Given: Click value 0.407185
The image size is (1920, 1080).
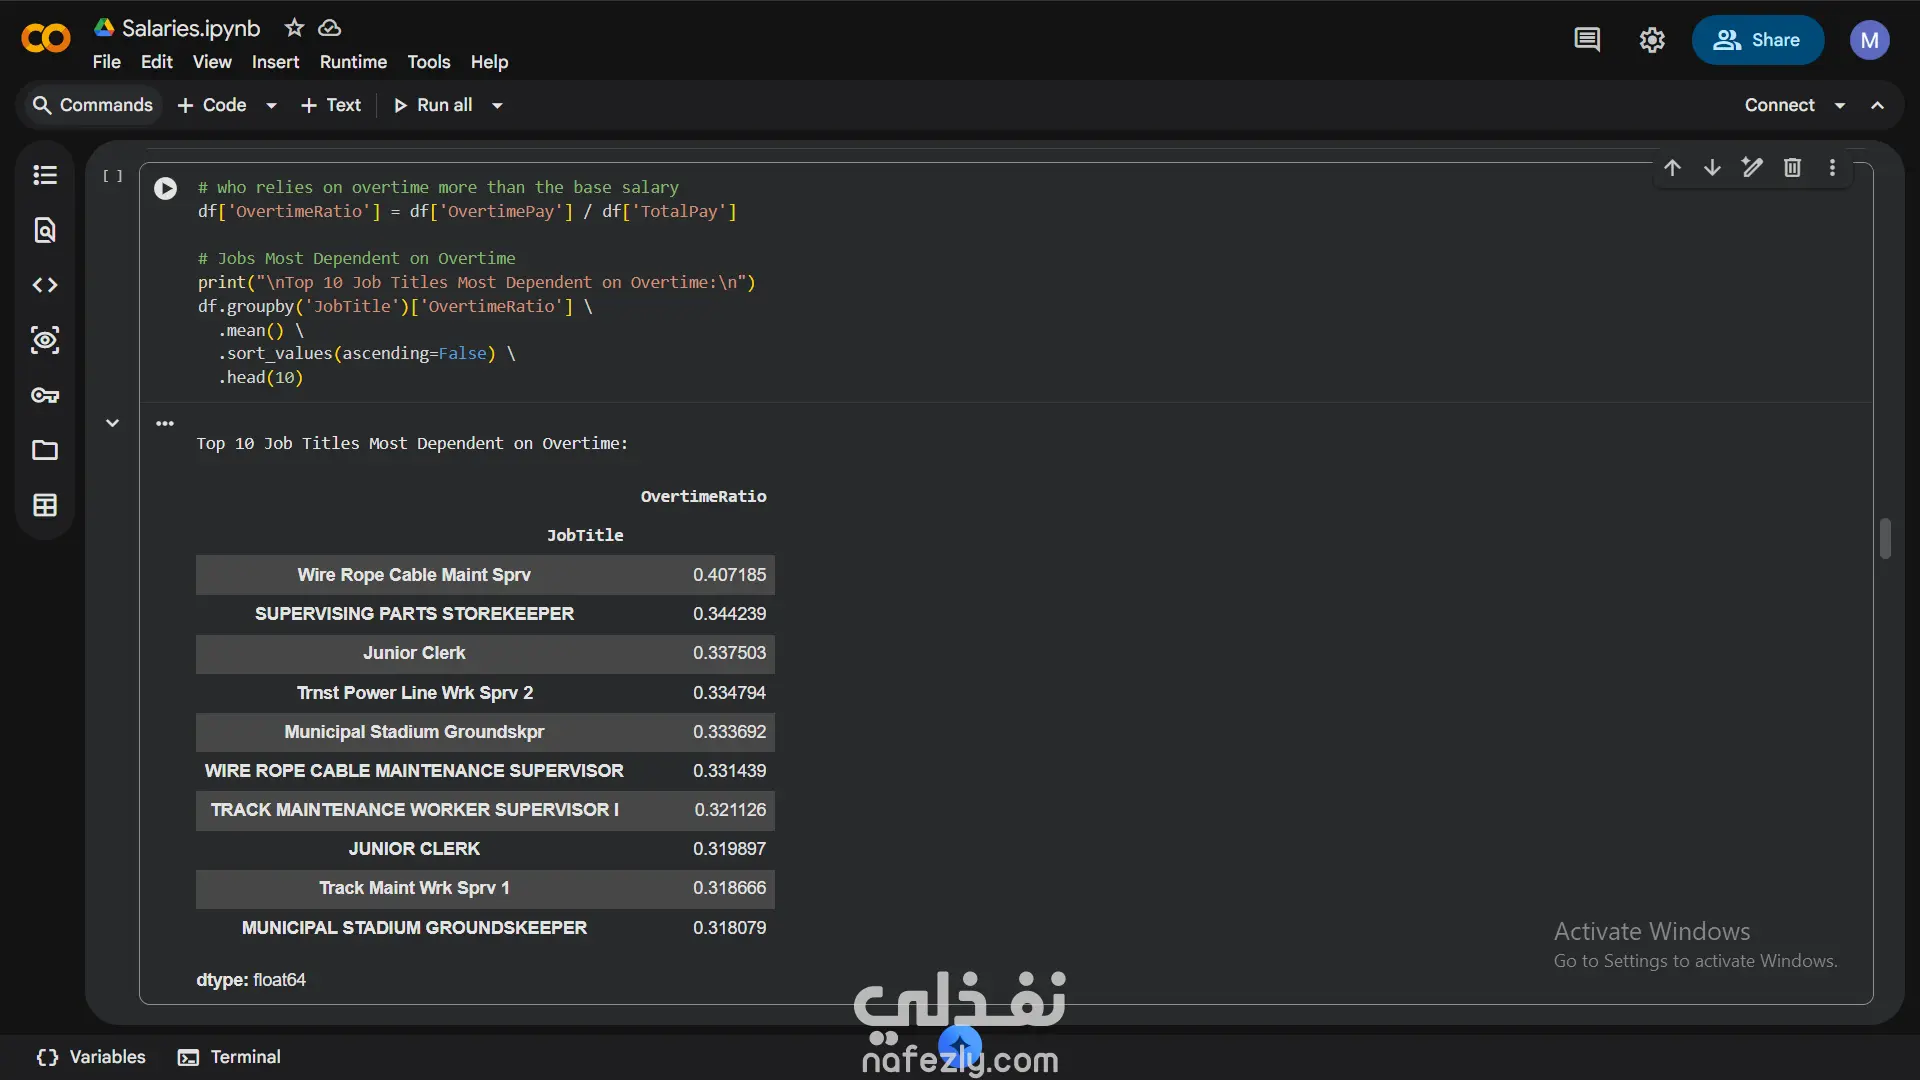Looking at the screenshot, I should click(x=729, y=575).
